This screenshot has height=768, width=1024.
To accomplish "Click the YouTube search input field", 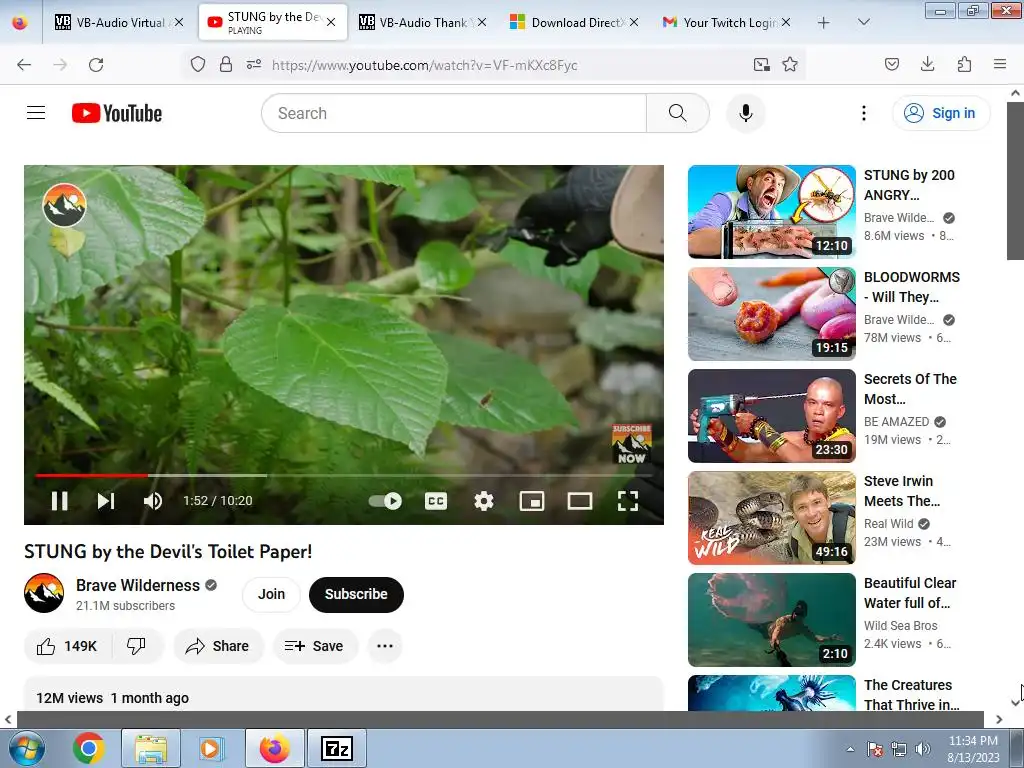I will (454, 113).
